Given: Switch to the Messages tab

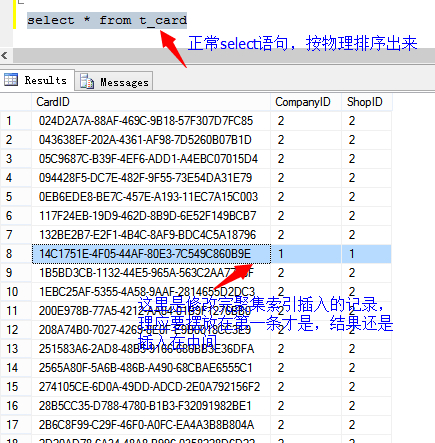Looking at the screenshot, I should pyautogui.click(x=114, y=81).
